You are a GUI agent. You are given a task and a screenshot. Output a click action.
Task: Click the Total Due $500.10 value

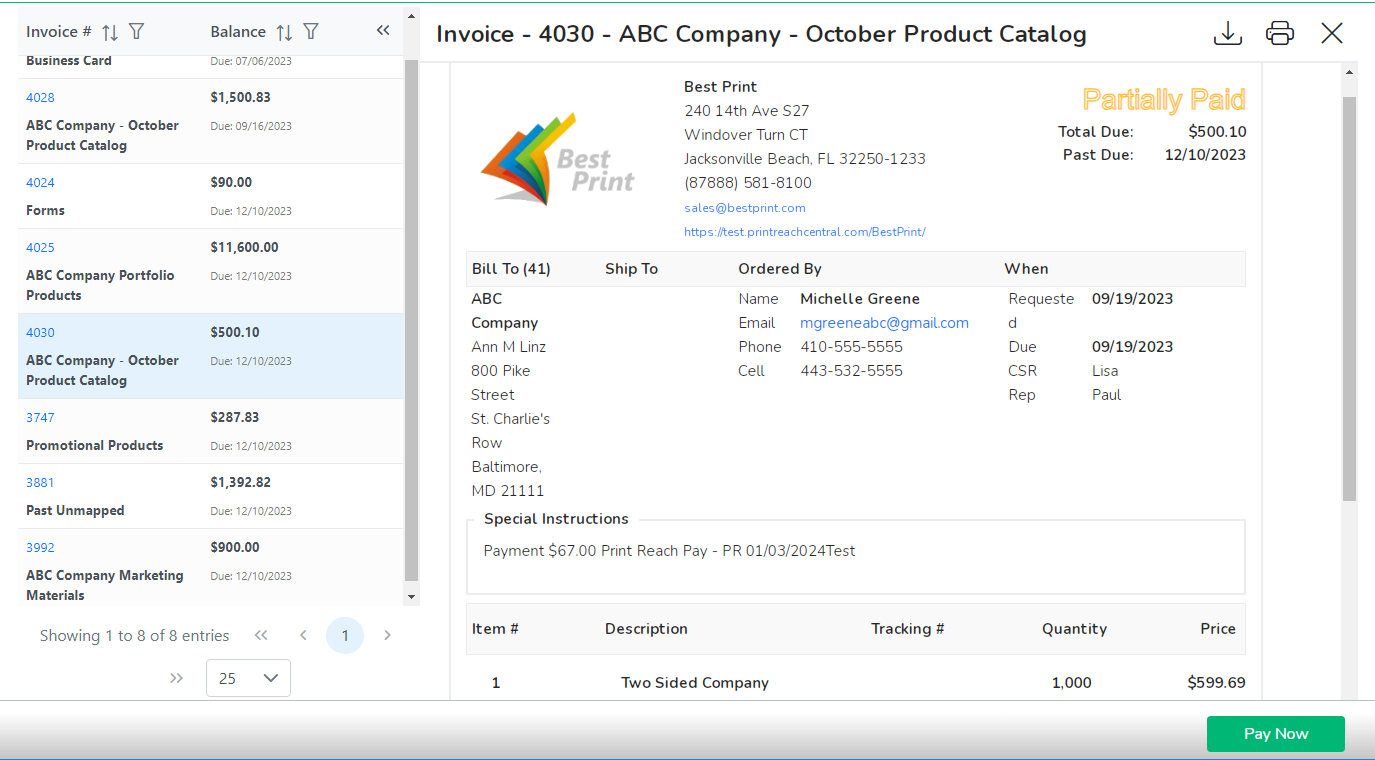point(1217,131)
